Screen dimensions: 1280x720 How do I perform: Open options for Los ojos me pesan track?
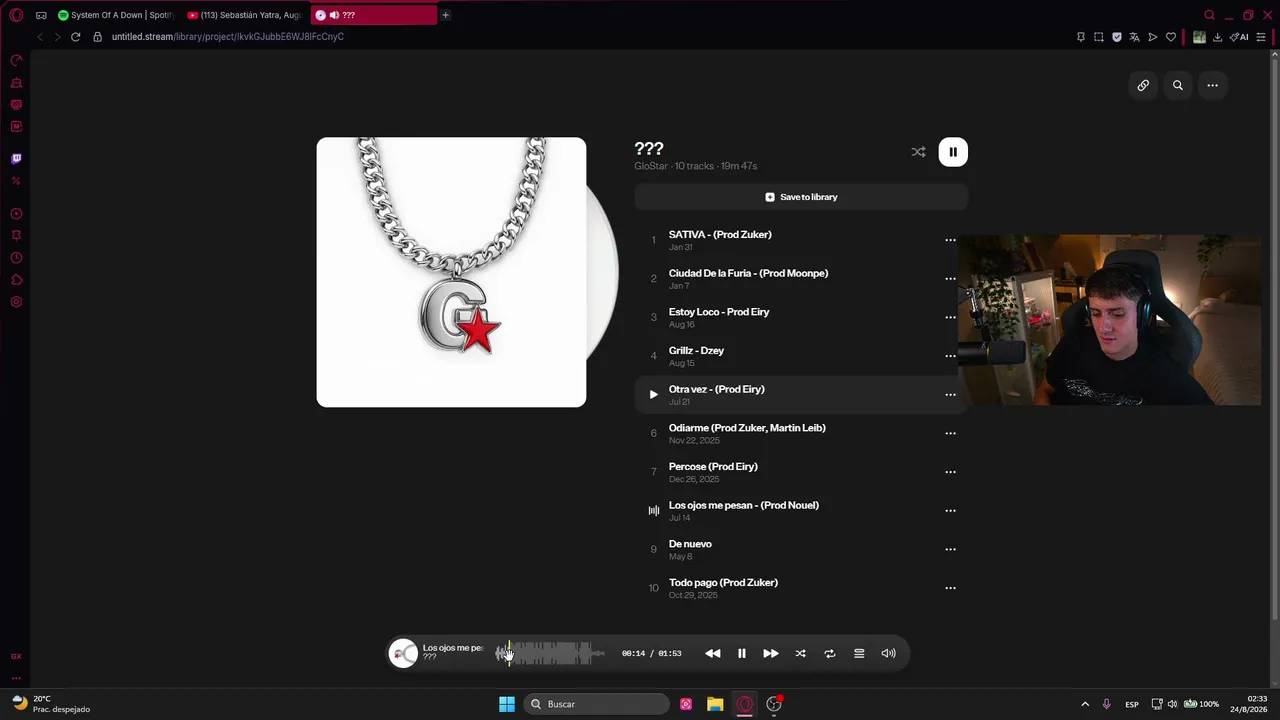pyautogui.click(x=950, y=511)
